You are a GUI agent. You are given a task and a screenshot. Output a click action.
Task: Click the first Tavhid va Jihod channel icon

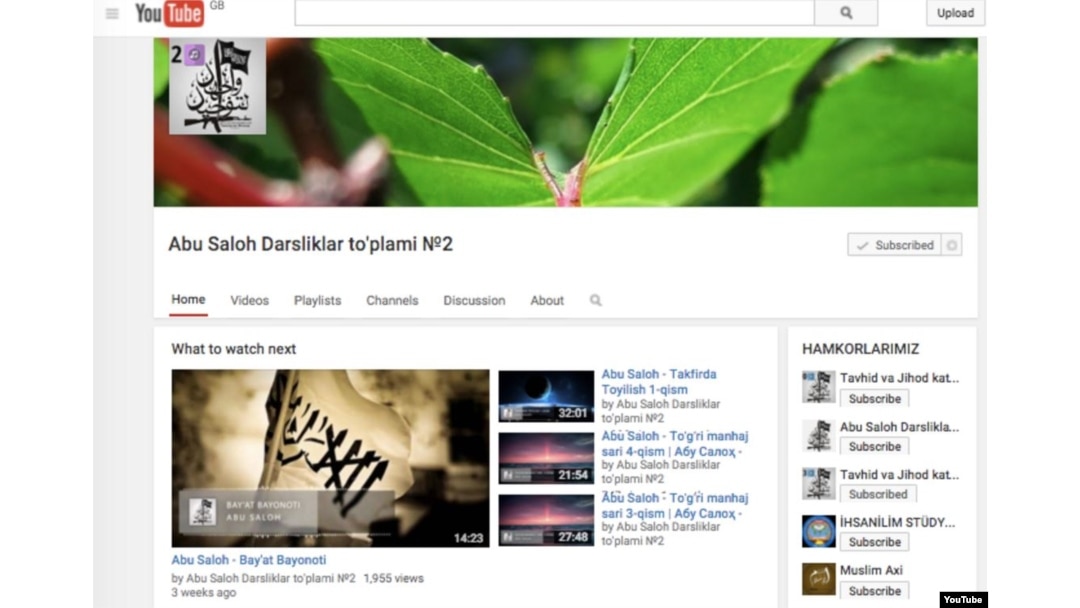point(818,387)
